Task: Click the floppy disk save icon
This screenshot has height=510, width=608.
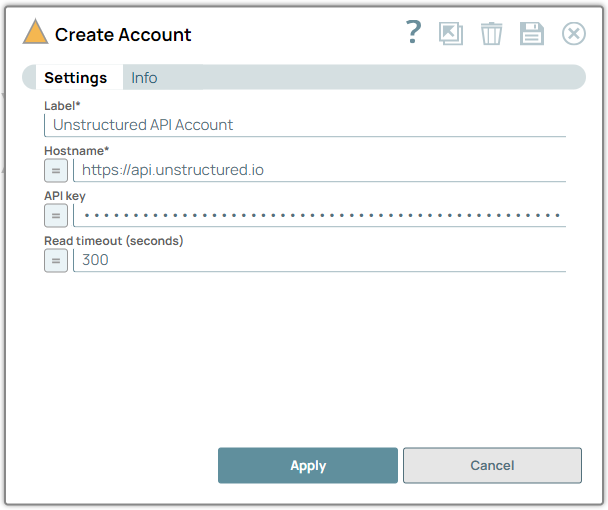Action: pyautogui.click(x=532, y=34)
